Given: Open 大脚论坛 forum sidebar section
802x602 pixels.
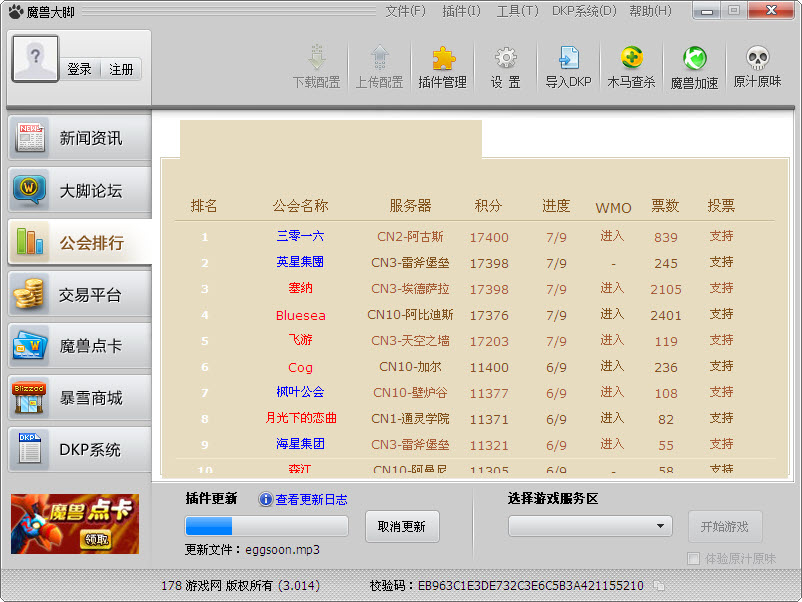Looking at the screenshot, I should [x=80, y=190].
